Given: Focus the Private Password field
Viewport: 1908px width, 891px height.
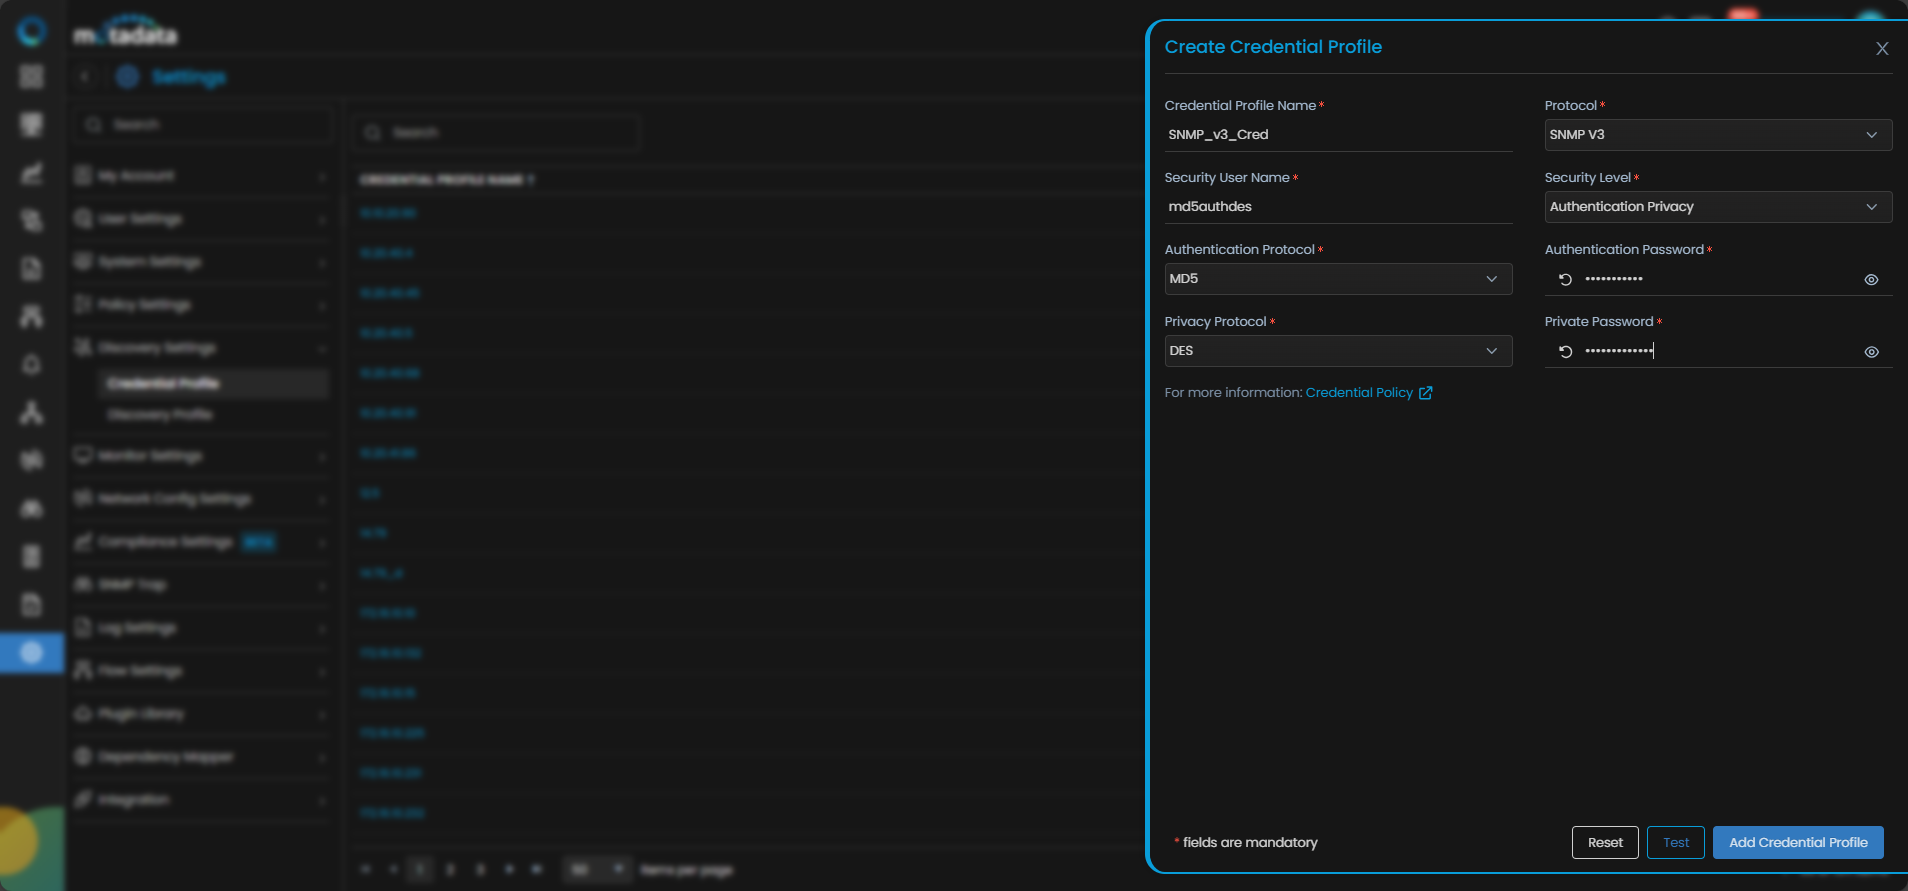Looking at the screenshot, I should [x=1716, y=351].
